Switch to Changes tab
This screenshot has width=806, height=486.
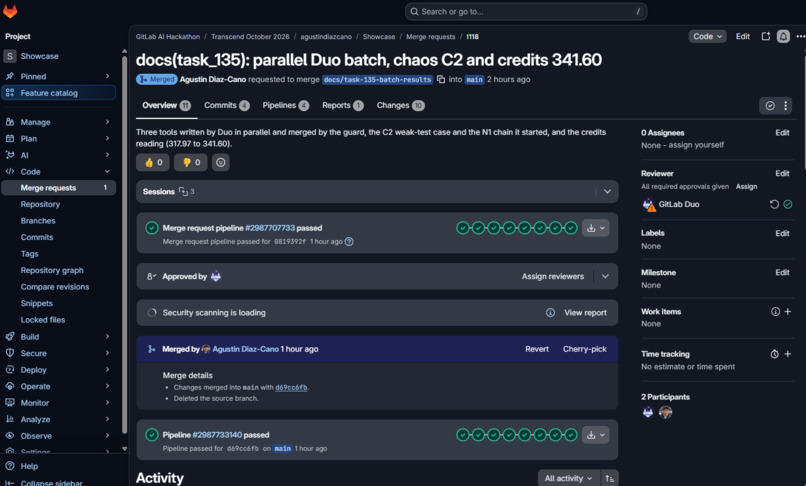[x=400, y=105]
